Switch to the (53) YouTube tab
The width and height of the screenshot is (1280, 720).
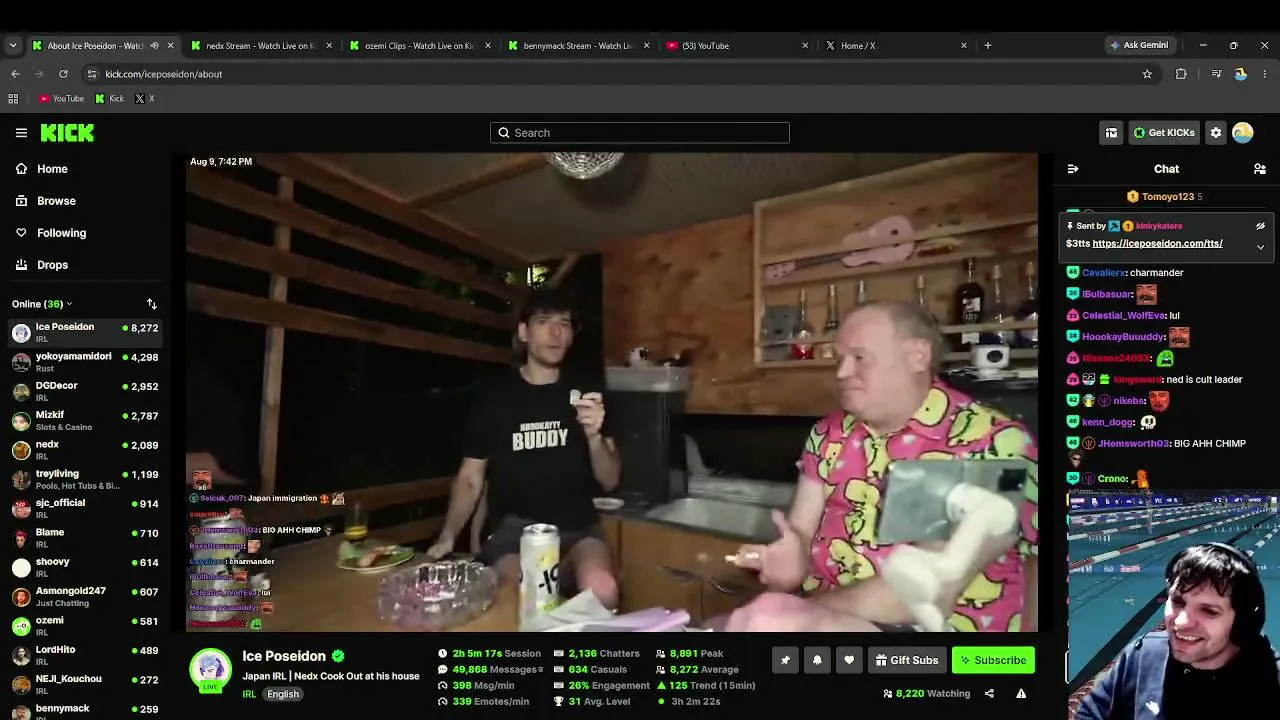point(738,45)
